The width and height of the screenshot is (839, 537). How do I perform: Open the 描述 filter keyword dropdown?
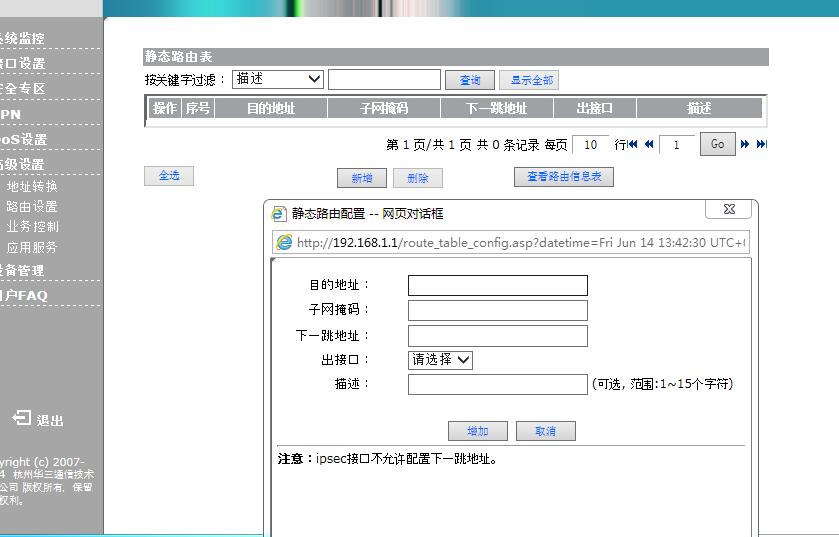(x=278, y=79)
